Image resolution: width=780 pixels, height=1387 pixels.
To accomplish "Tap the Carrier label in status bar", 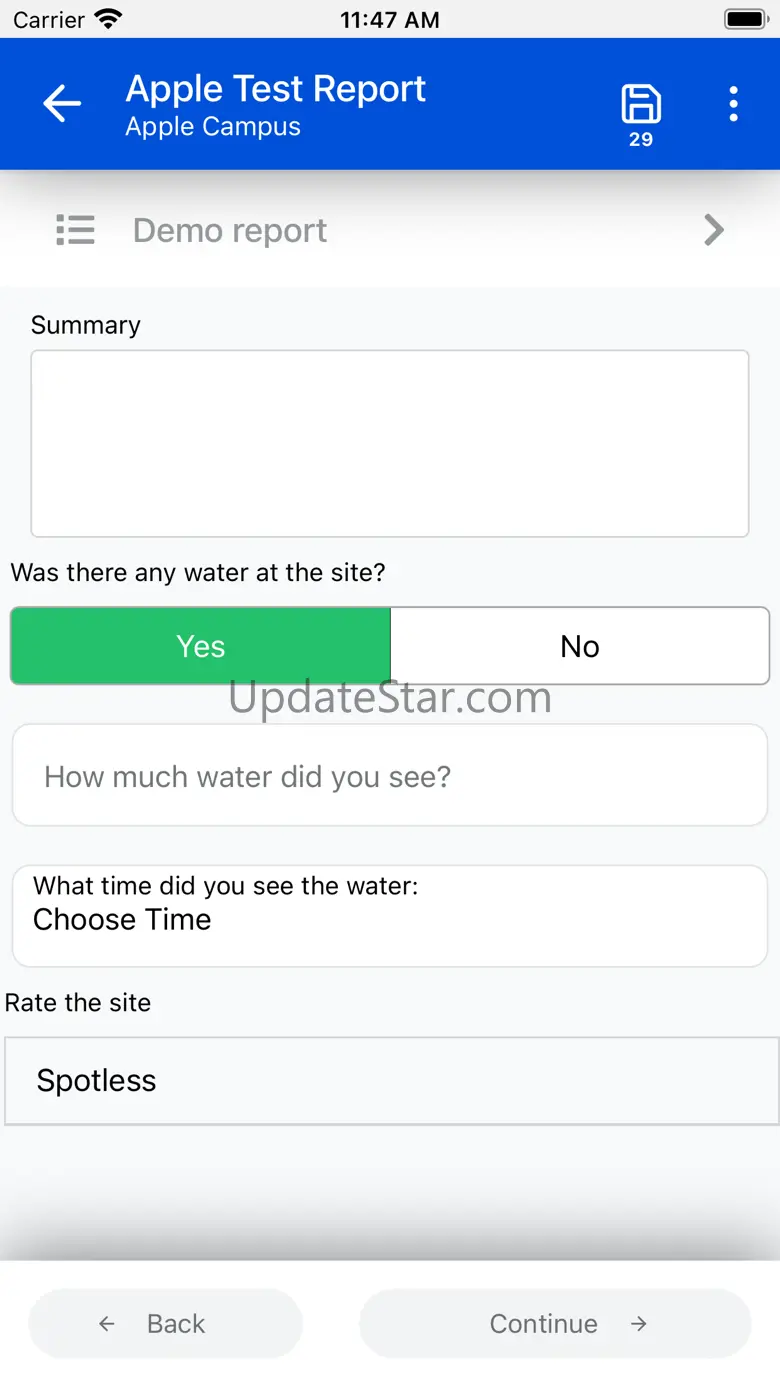I will [49, 19].
